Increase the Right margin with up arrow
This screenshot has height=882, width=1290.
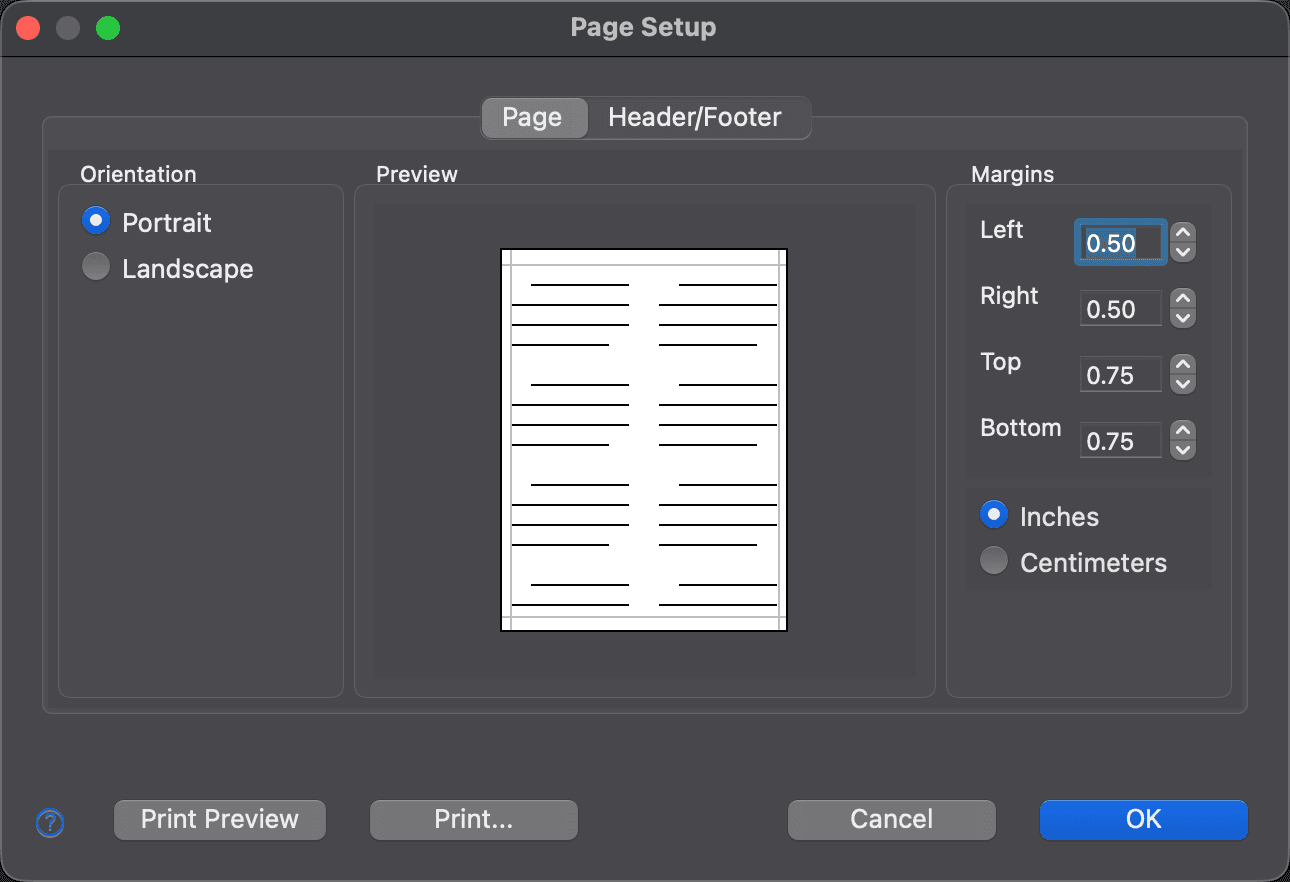click(x=1183, y=298)
